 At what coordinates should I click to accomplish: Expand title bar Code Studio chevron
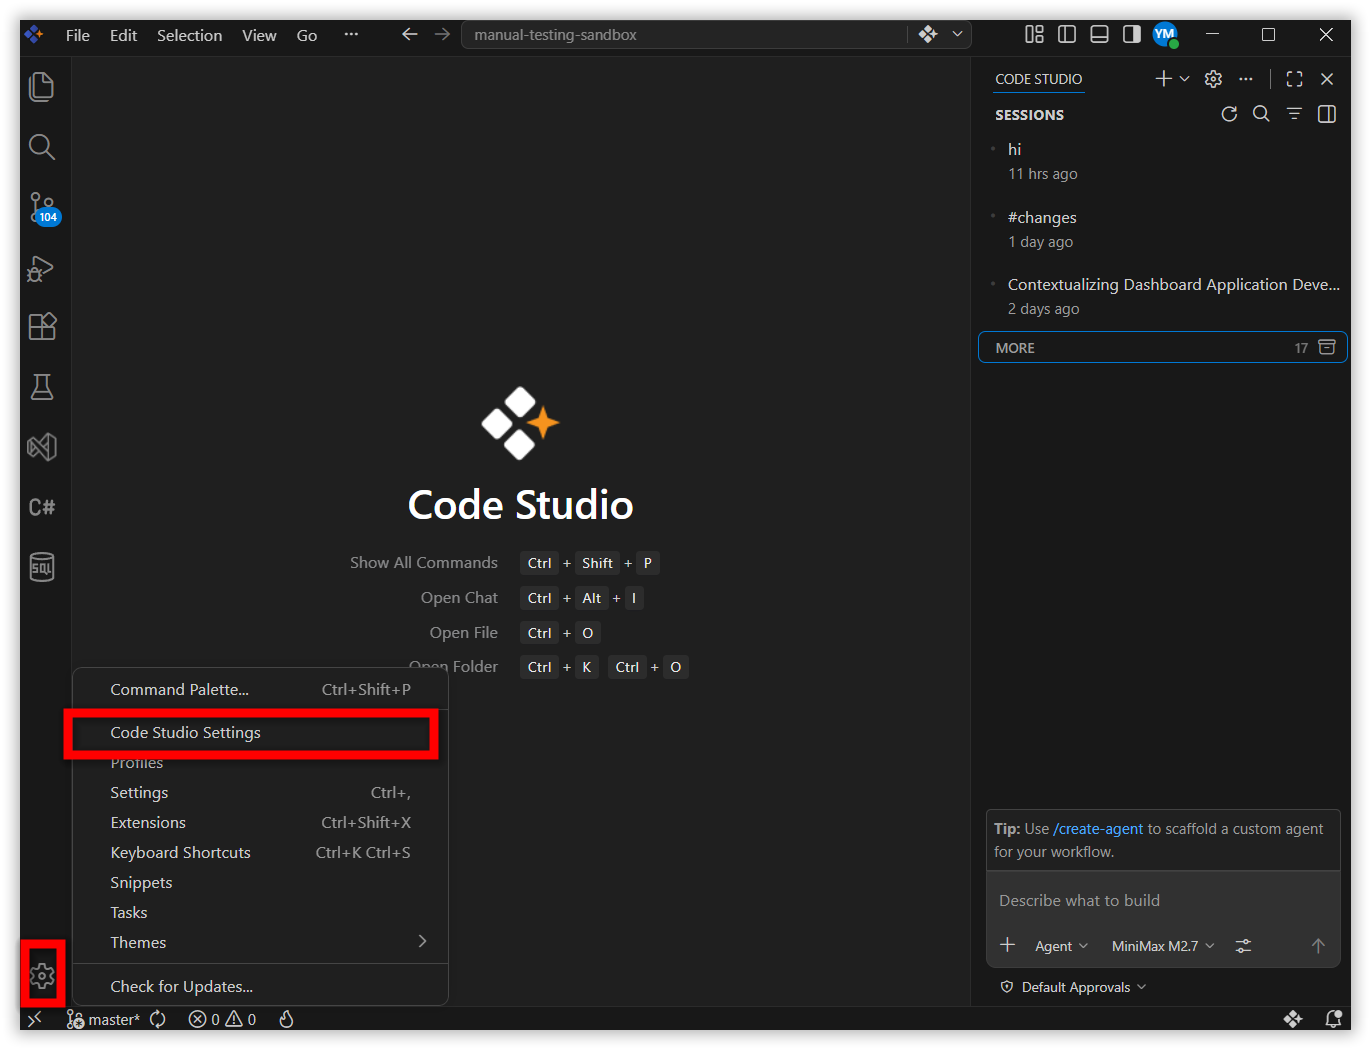coord(957,35)
